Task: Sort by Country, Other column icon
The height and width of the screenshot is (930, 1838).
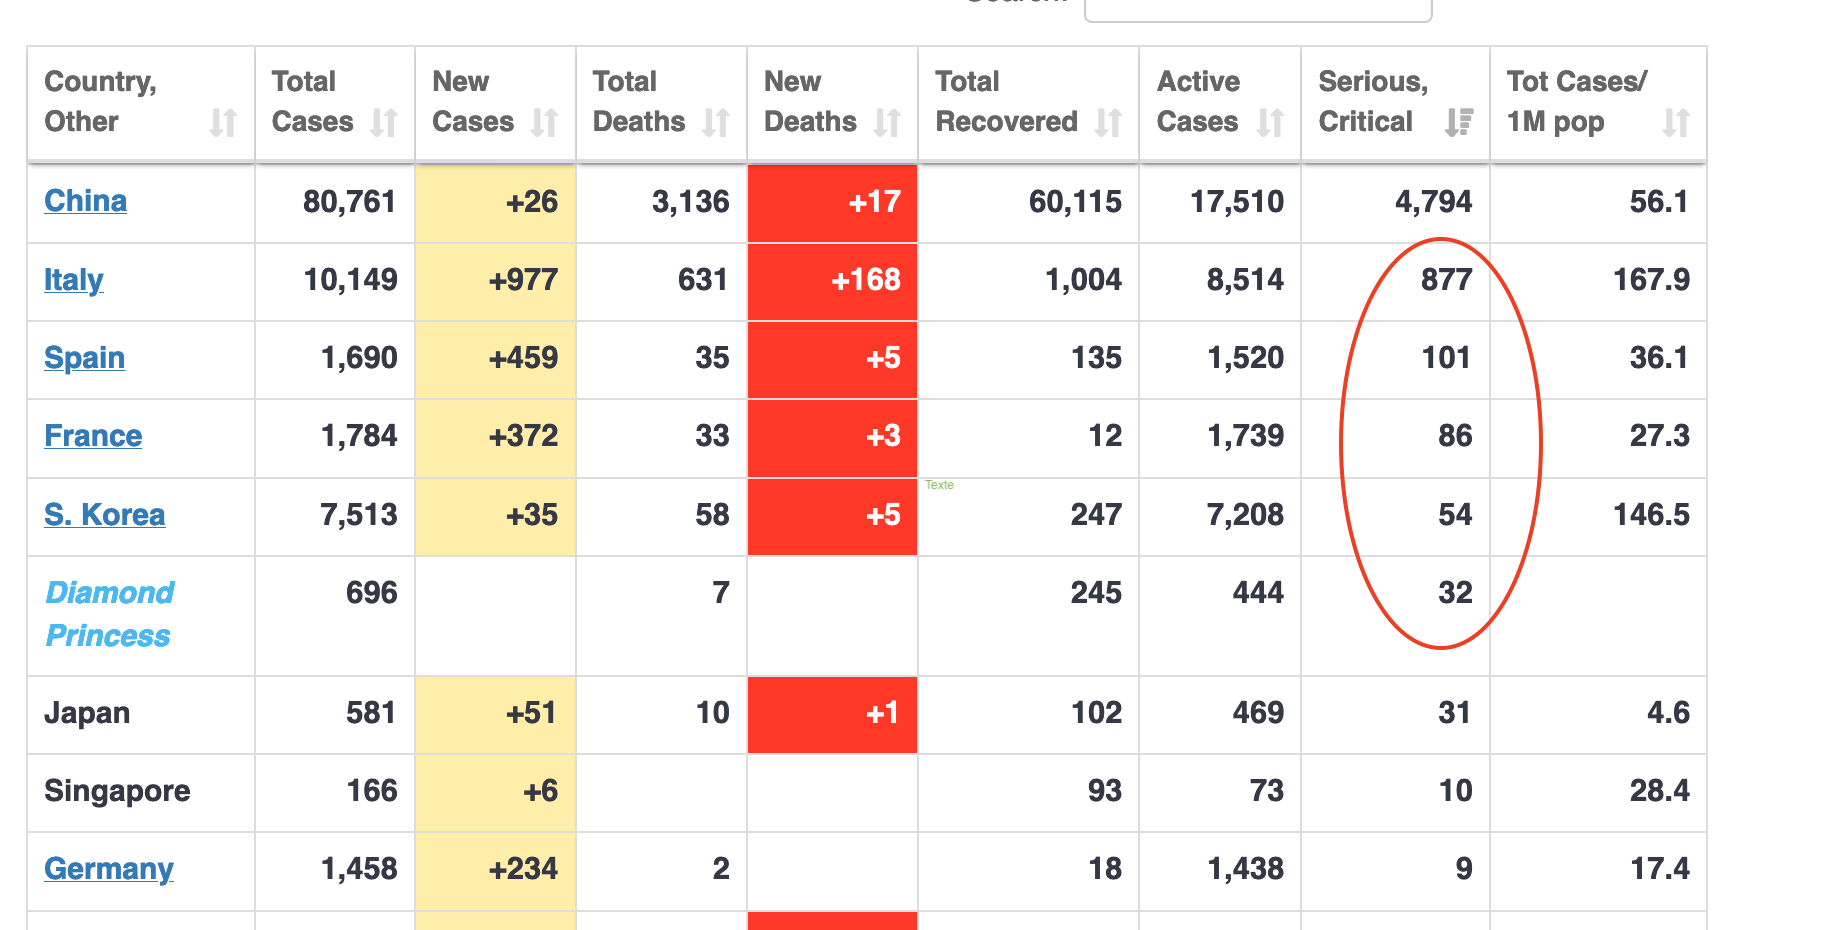Action: click(223, 123)
